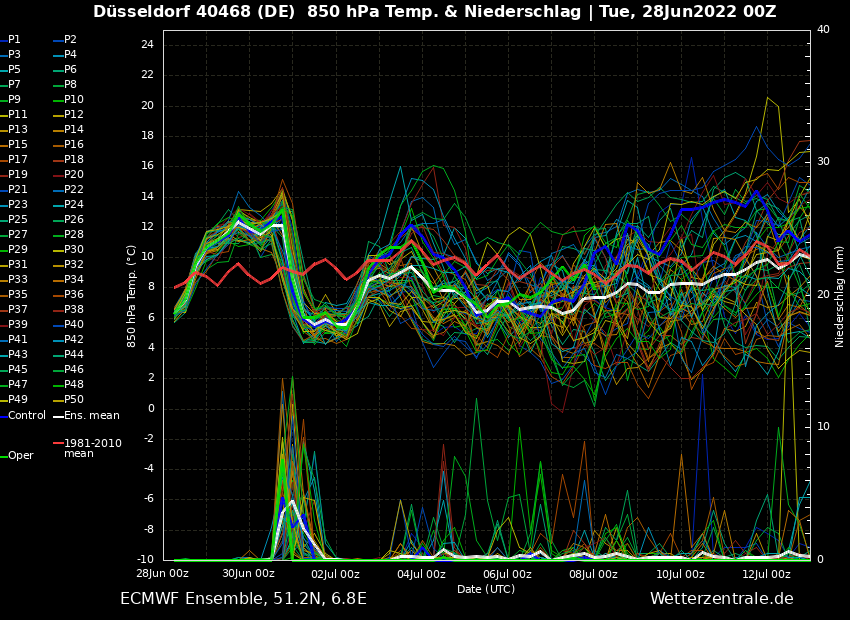Click the Control legend entry
This screenshot has height=620, width=850.
[x=27, y=415]
